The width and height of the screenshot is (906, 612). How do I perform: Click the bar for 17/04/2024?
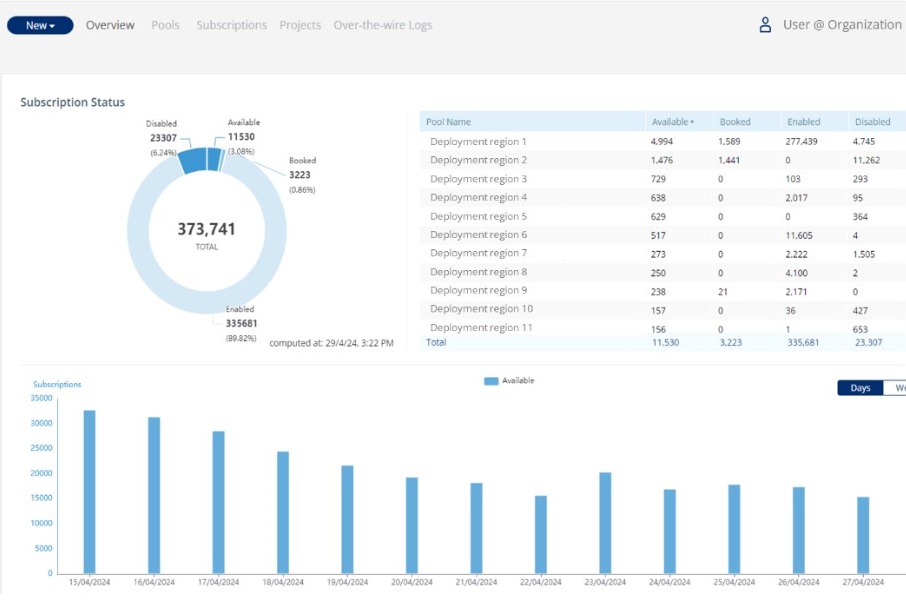[218, 502]
